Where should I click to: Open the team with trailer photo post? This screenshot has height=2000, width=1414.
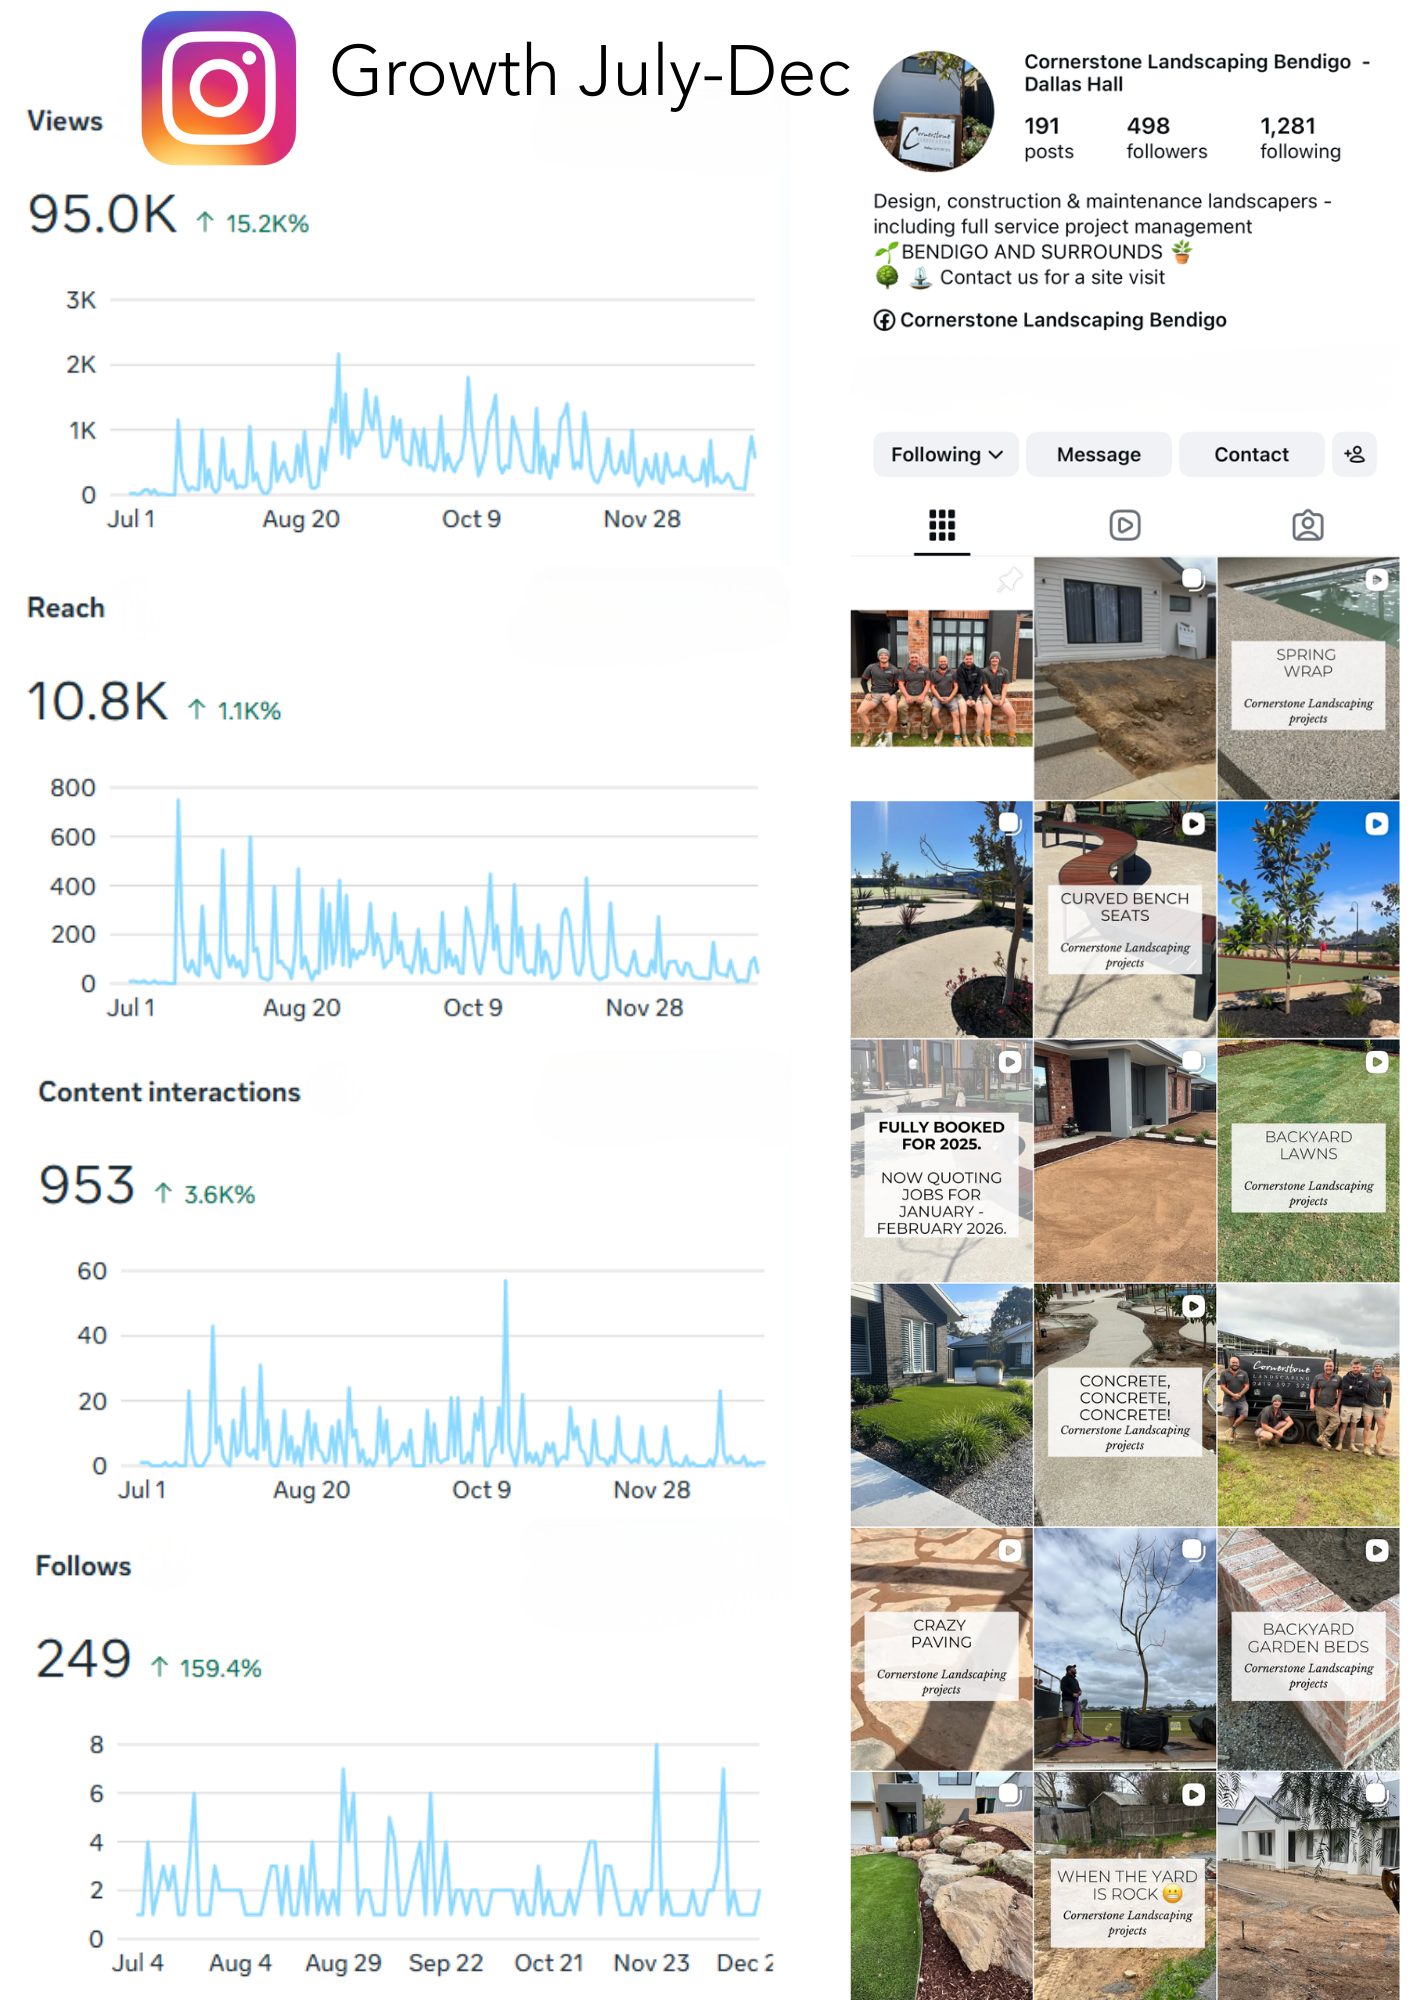pos(1308,1405)
